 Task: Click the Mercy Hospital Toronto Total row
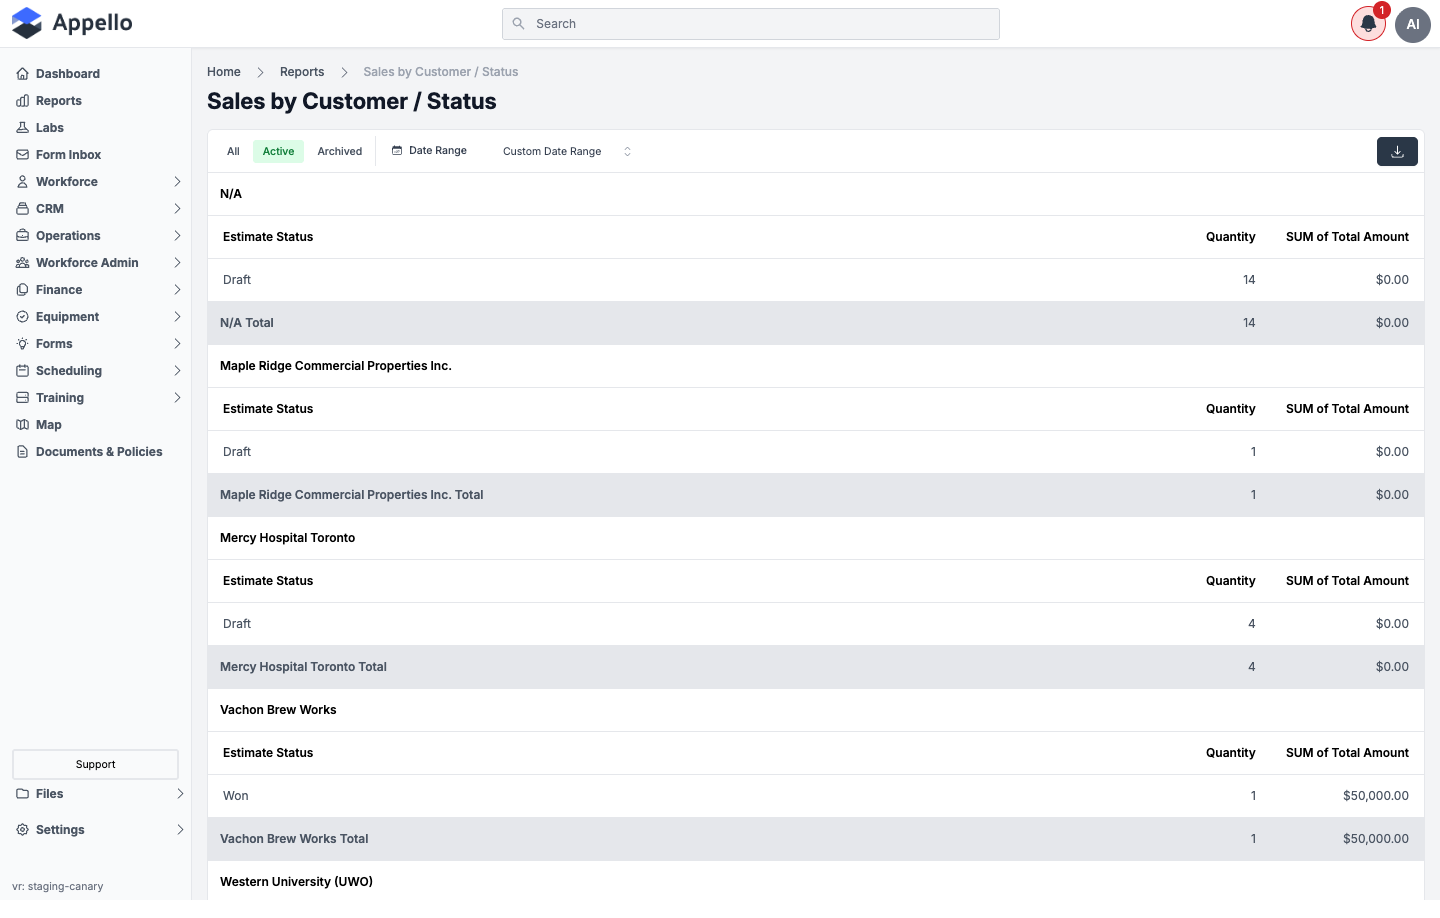[816, 667]
